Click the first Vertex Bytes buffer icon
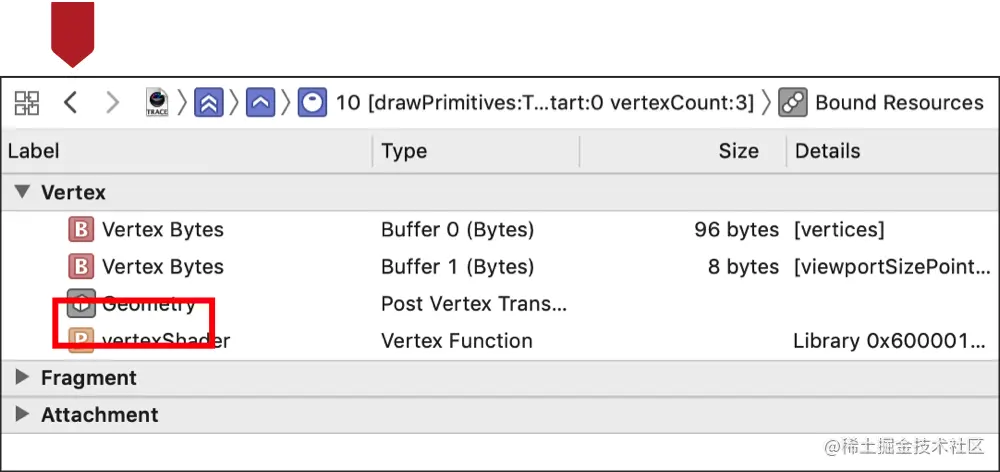 pyautogui.click(x=80, y=230)
